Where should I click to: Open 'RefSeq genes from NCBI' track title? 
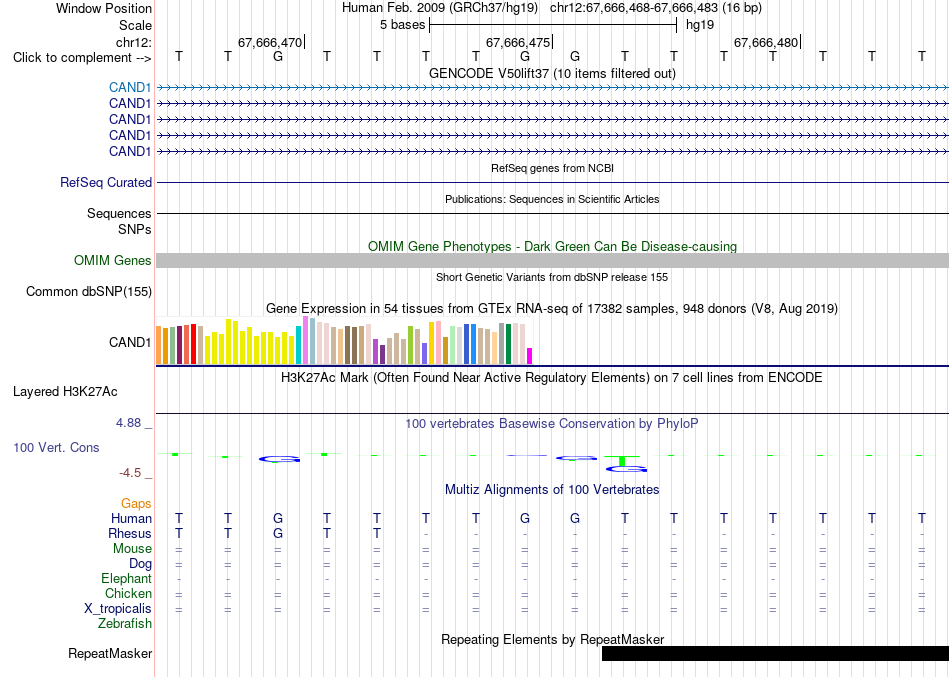(x=553, y=168)
